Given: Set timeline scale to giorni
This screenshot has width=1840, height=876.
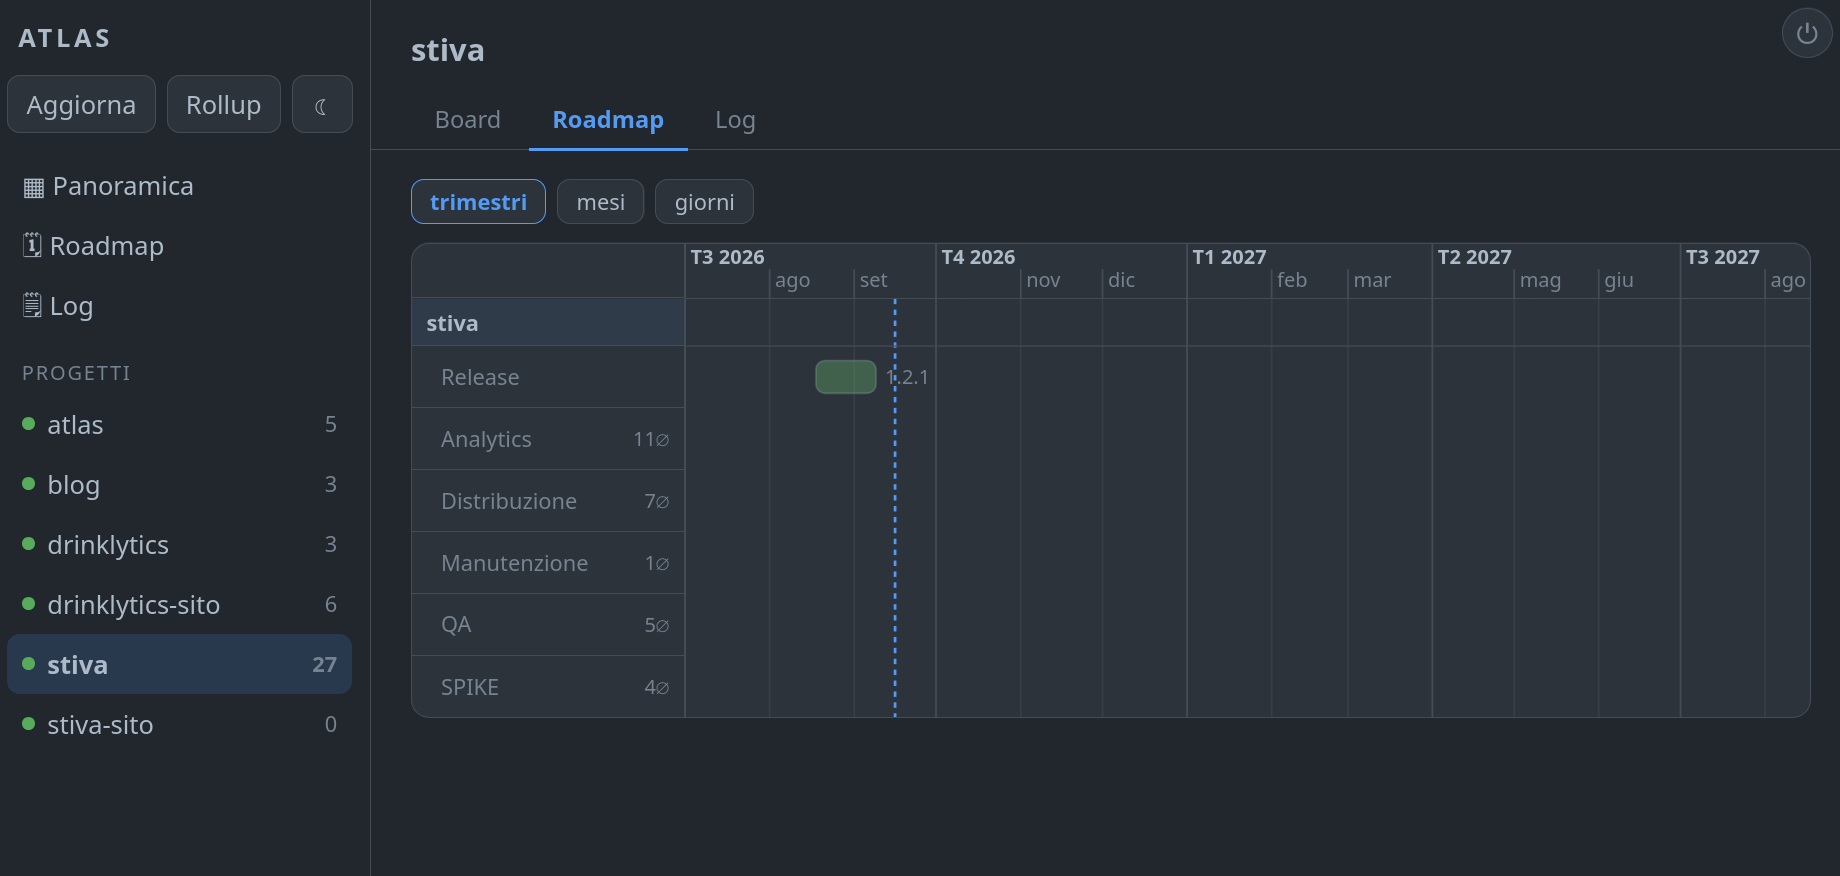Looking at the screenshot, I should point(704,202).
